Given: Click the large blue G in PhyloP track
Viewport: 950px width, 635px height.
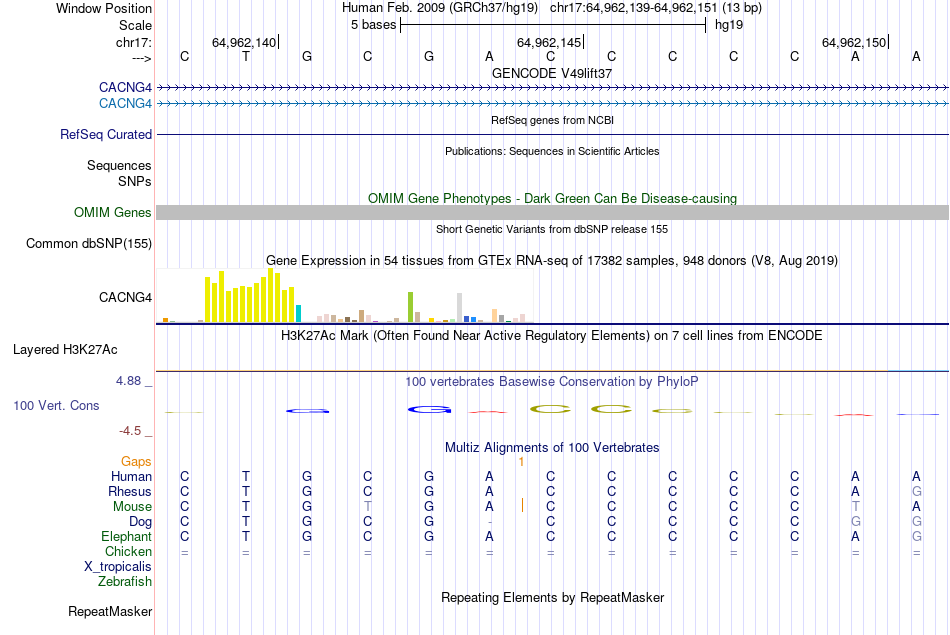Looking at the screenshot, I should click(429, 410).
